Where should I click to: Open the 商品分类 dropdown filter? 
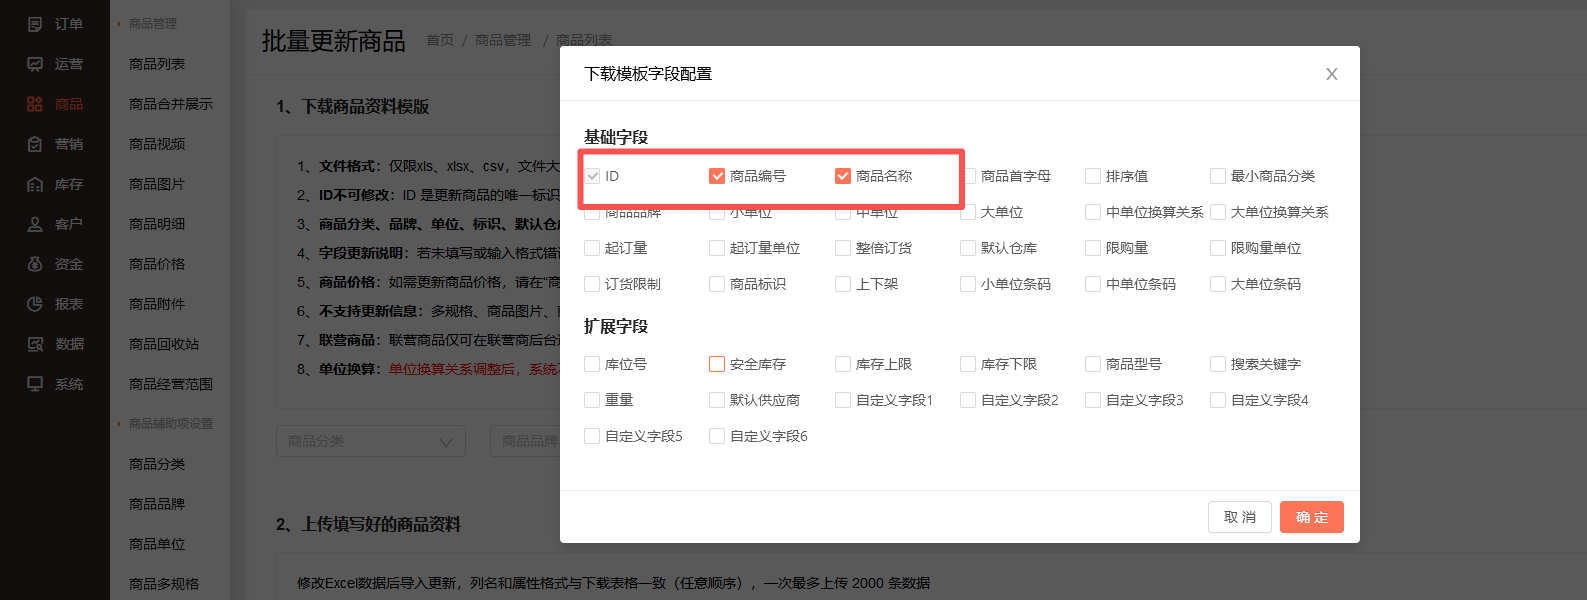click(x=371, y=441)
